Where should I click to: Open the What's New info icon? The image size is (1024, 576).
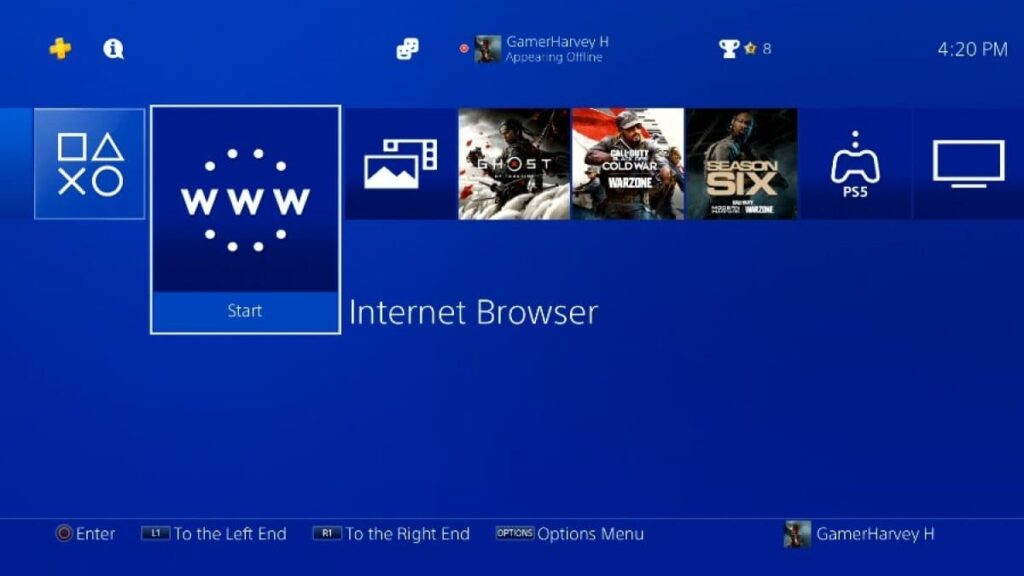[113, 48]
